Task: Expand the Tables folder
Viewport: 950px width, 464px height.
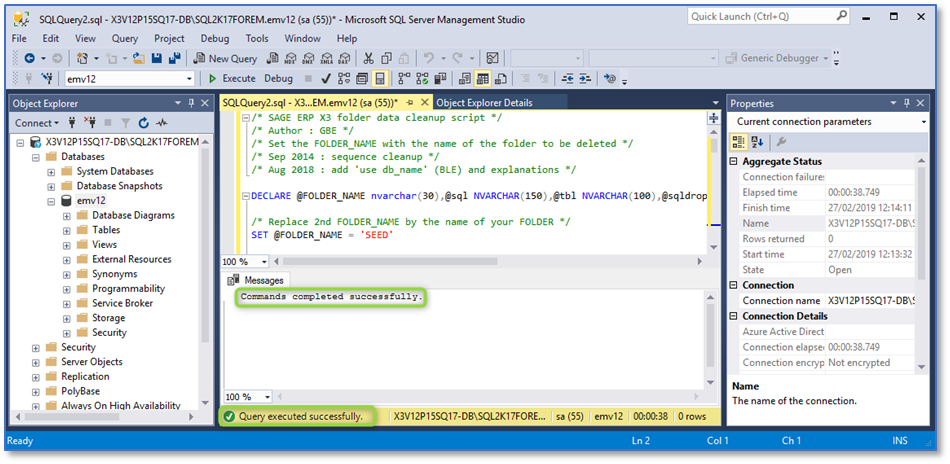Action: [x=66, y=230]
